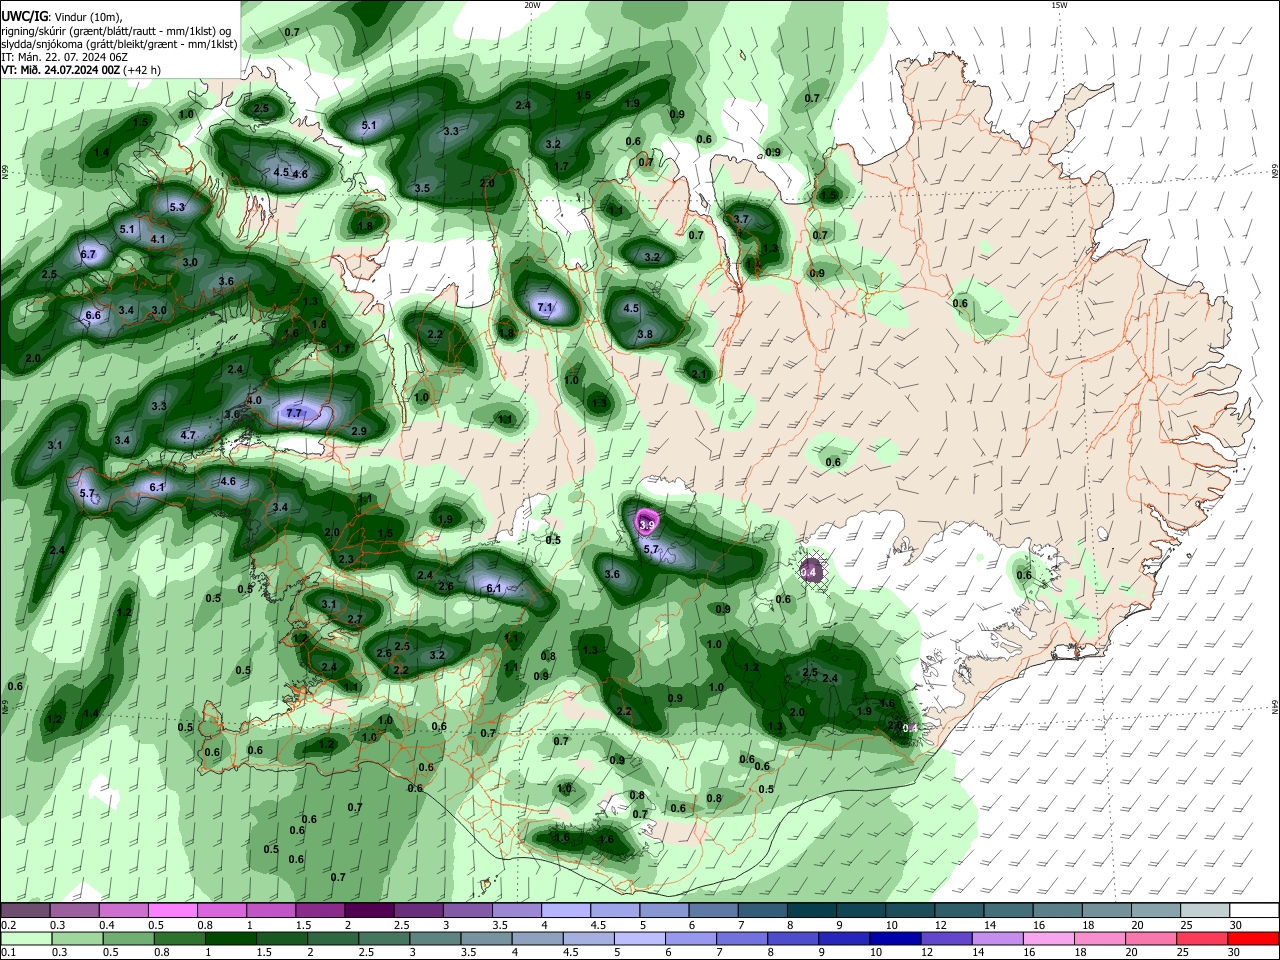Click the 3.8 precipitation value on the map
The image size is (1280, 960).
pyautogui.click(x=645, y=335)
